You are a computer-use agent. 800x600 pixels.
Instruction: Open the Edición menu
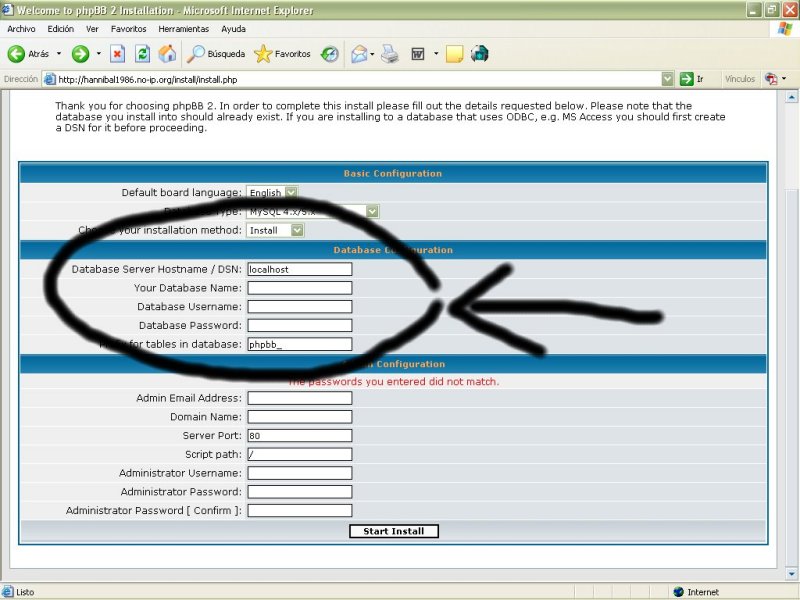61,29
